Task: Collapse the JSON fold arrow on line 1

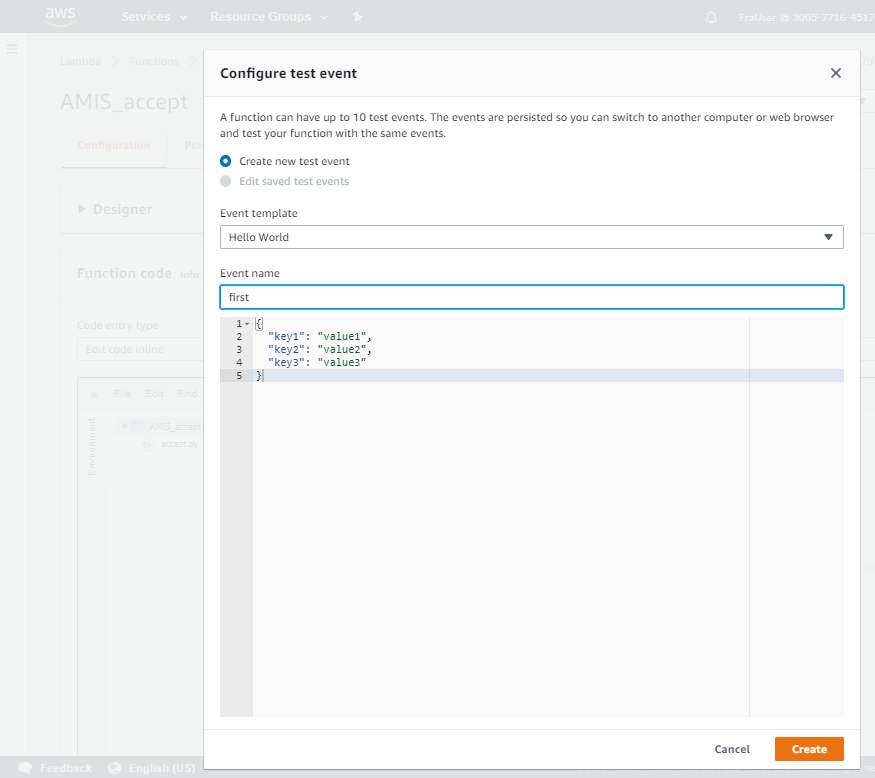Action: point(247,324)
